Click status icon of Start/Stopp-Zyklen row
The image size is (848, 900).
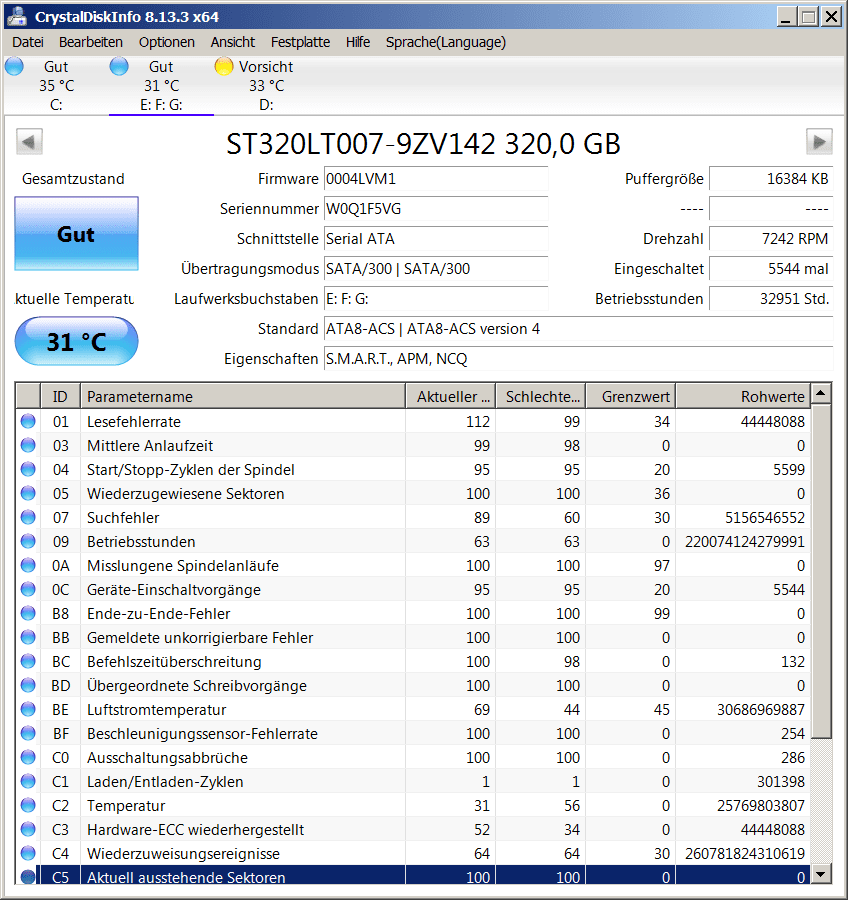point(28,470)
